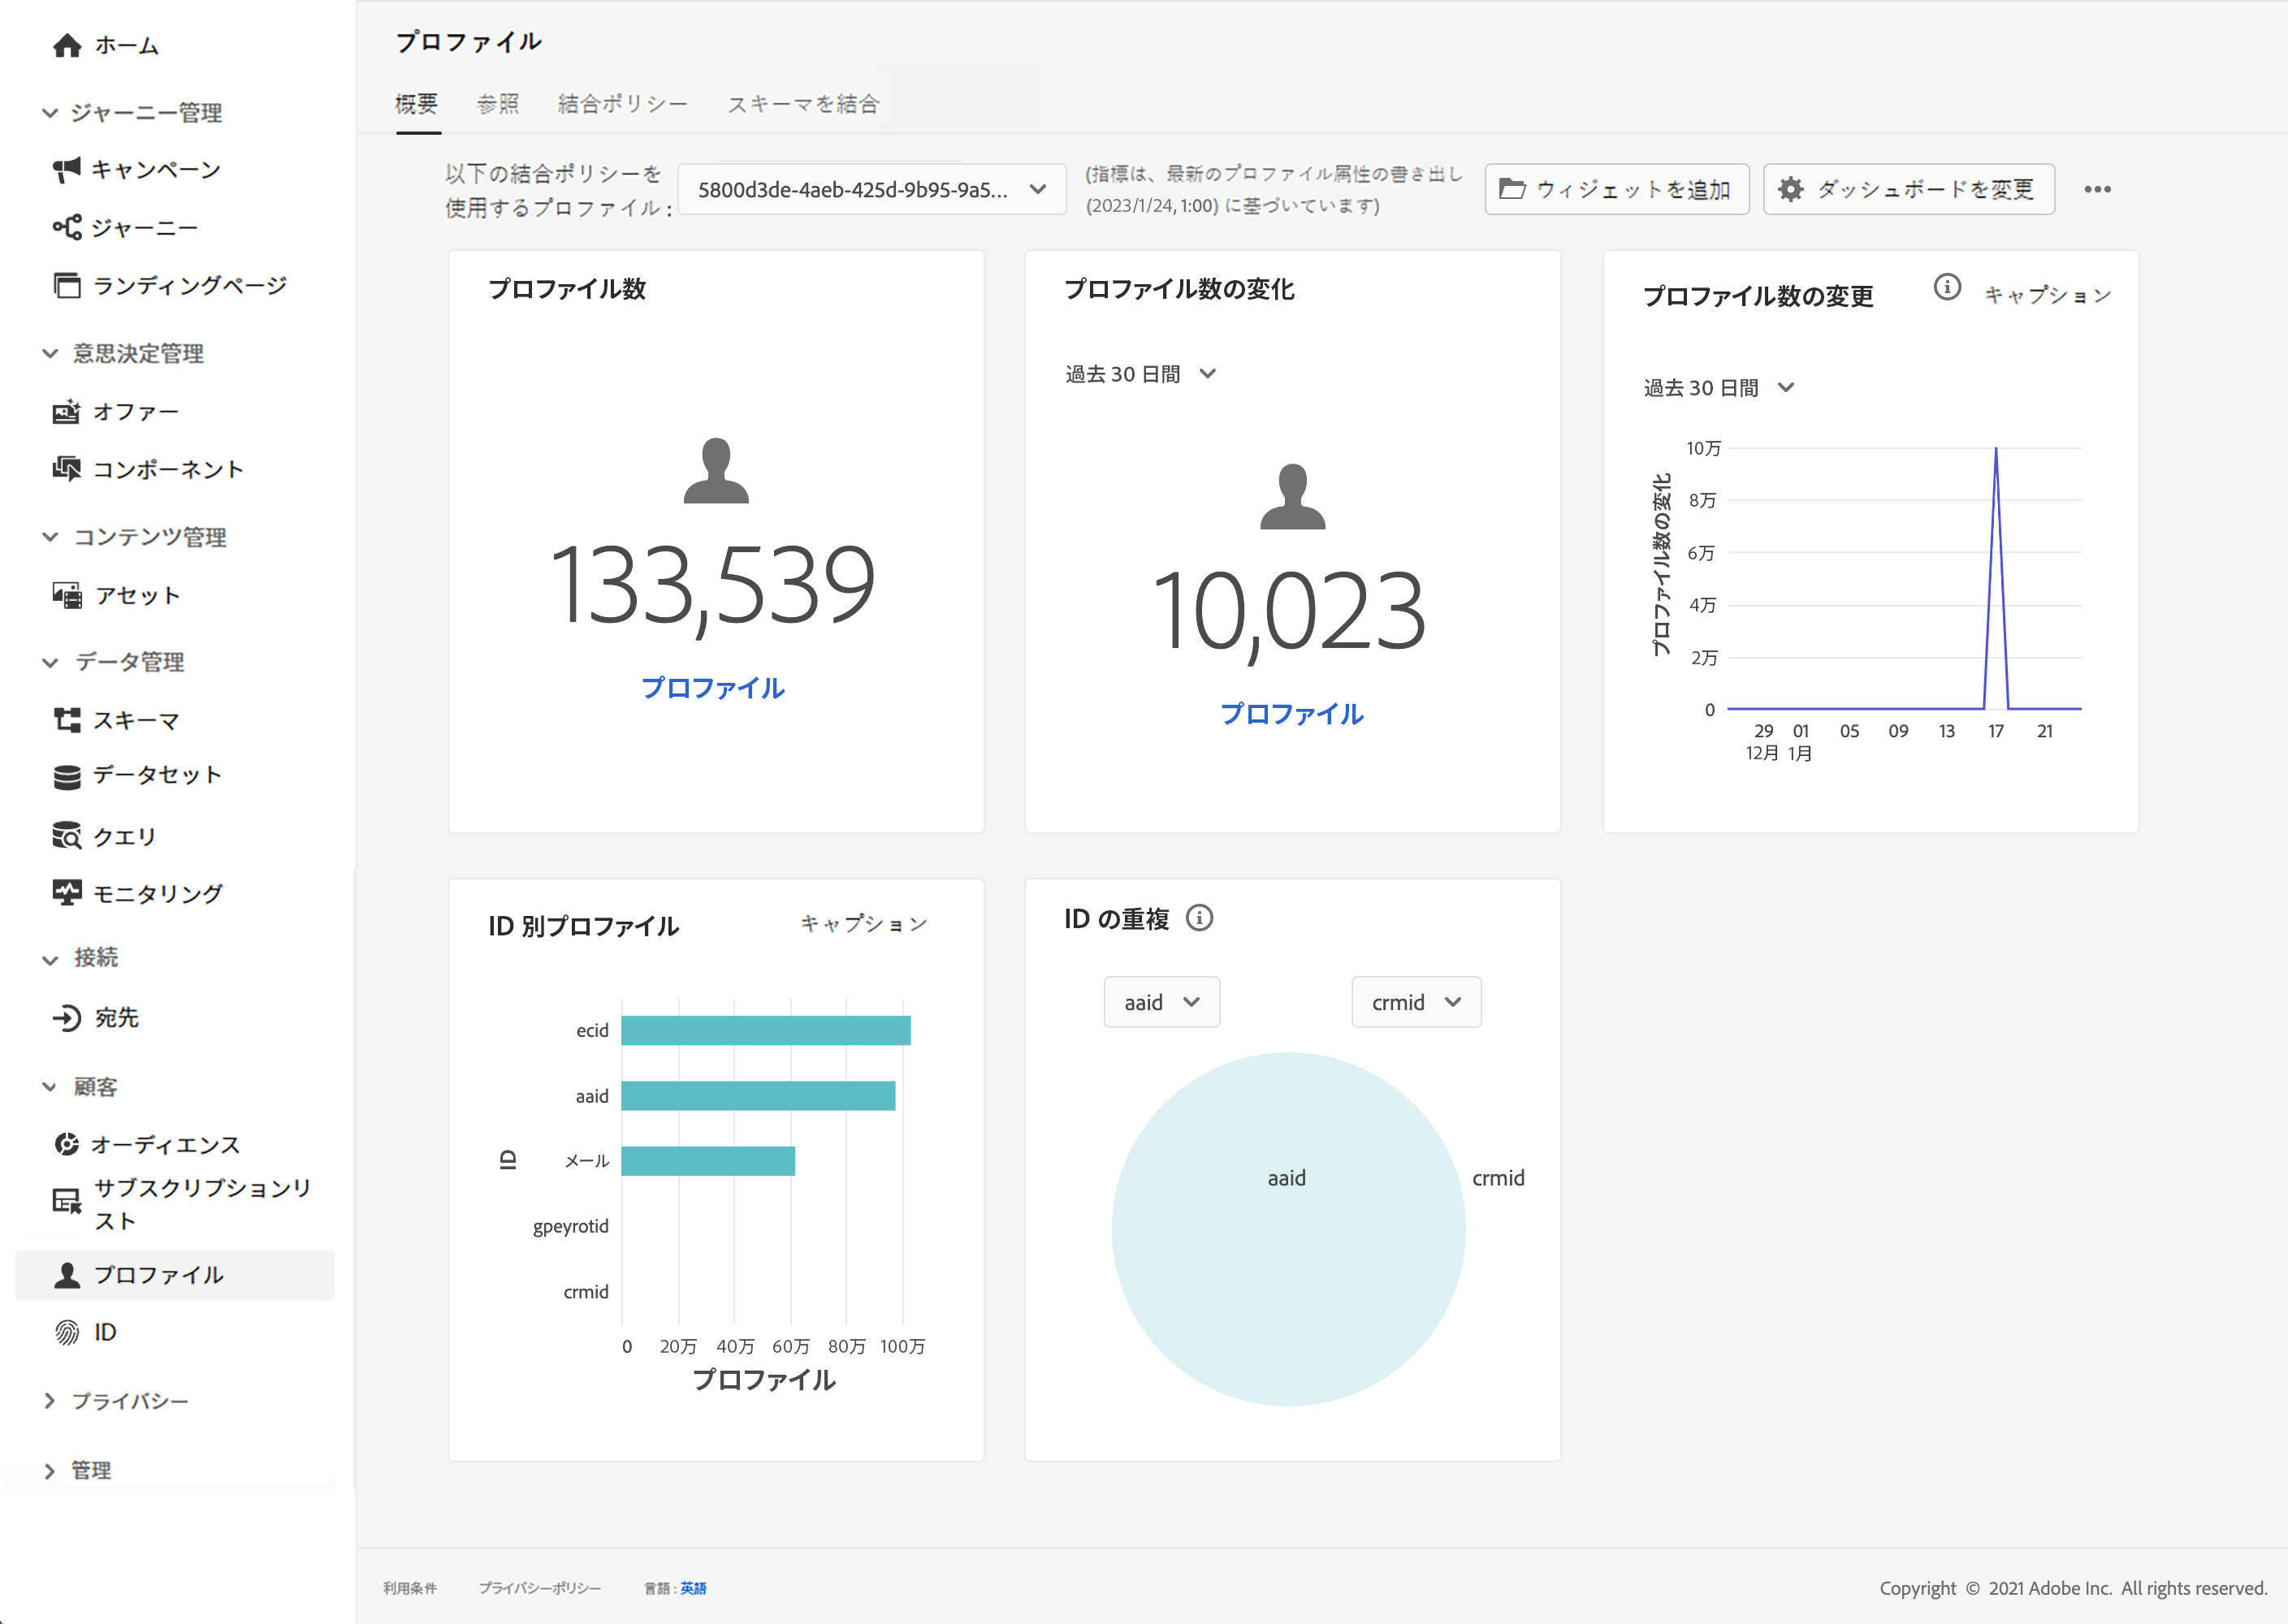
Task: Click the Home icon in sidebar
Action: coord(67,45)
